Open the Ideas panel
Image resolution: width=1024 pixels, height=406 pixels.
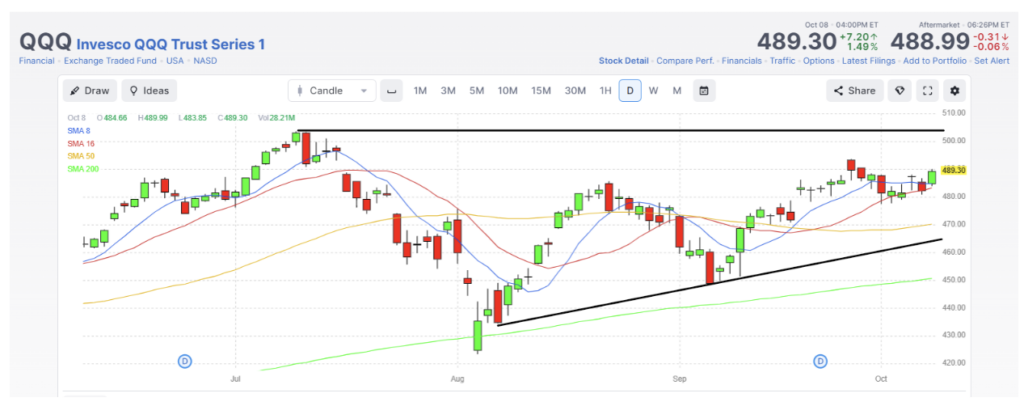click(x=150, y=91)
